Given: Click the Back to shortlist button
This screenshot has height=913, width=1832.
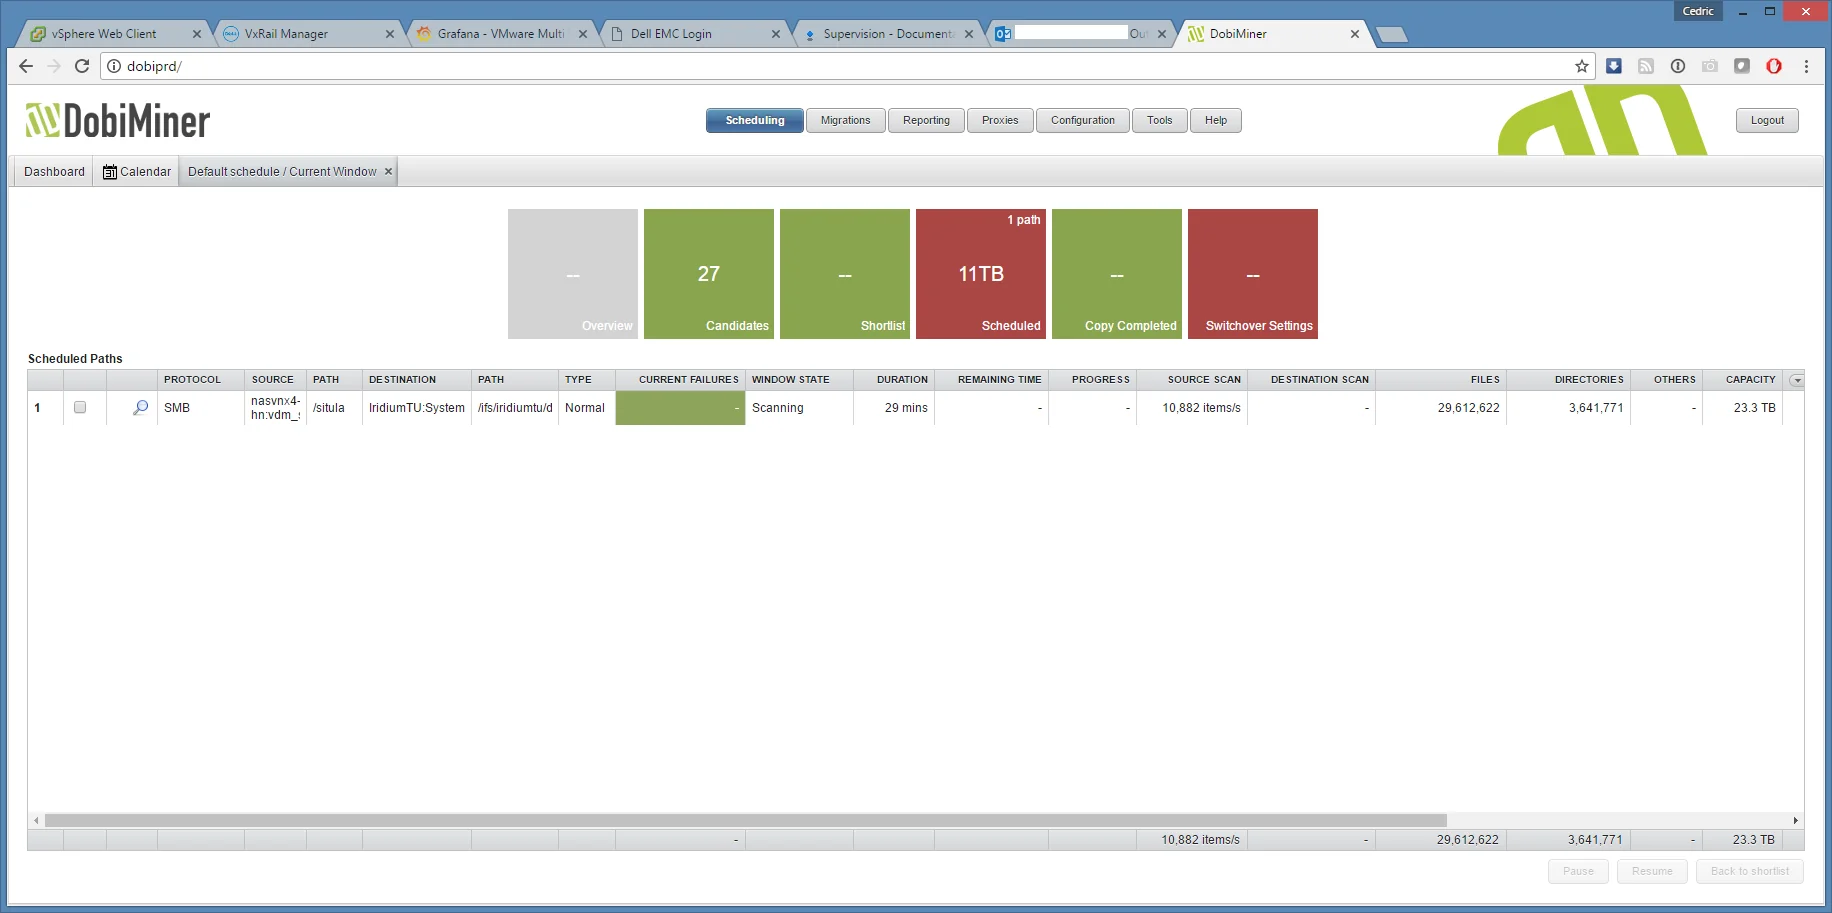Looking at the screenshot, I should [1749, 871].
